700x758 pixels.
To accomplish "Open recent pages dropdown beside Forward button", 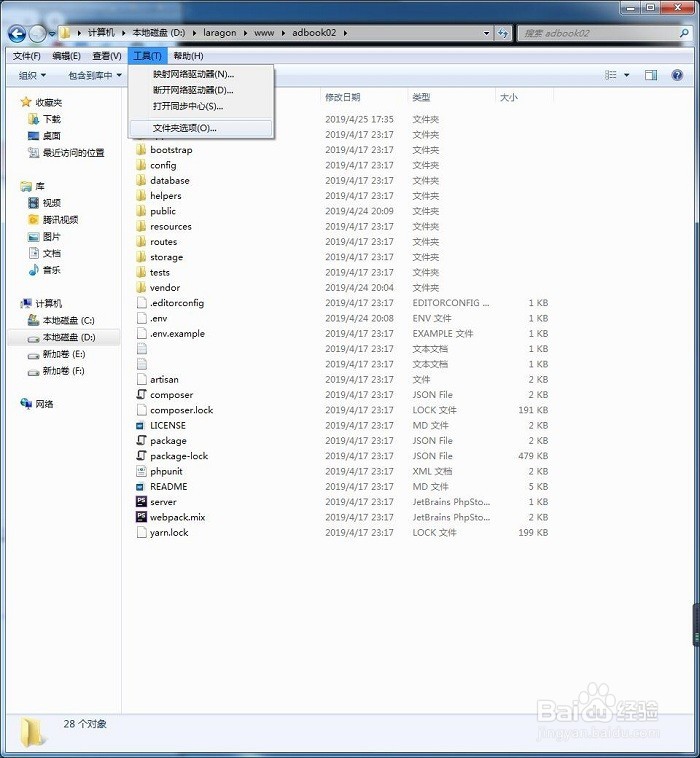I will tap(51, 34).
